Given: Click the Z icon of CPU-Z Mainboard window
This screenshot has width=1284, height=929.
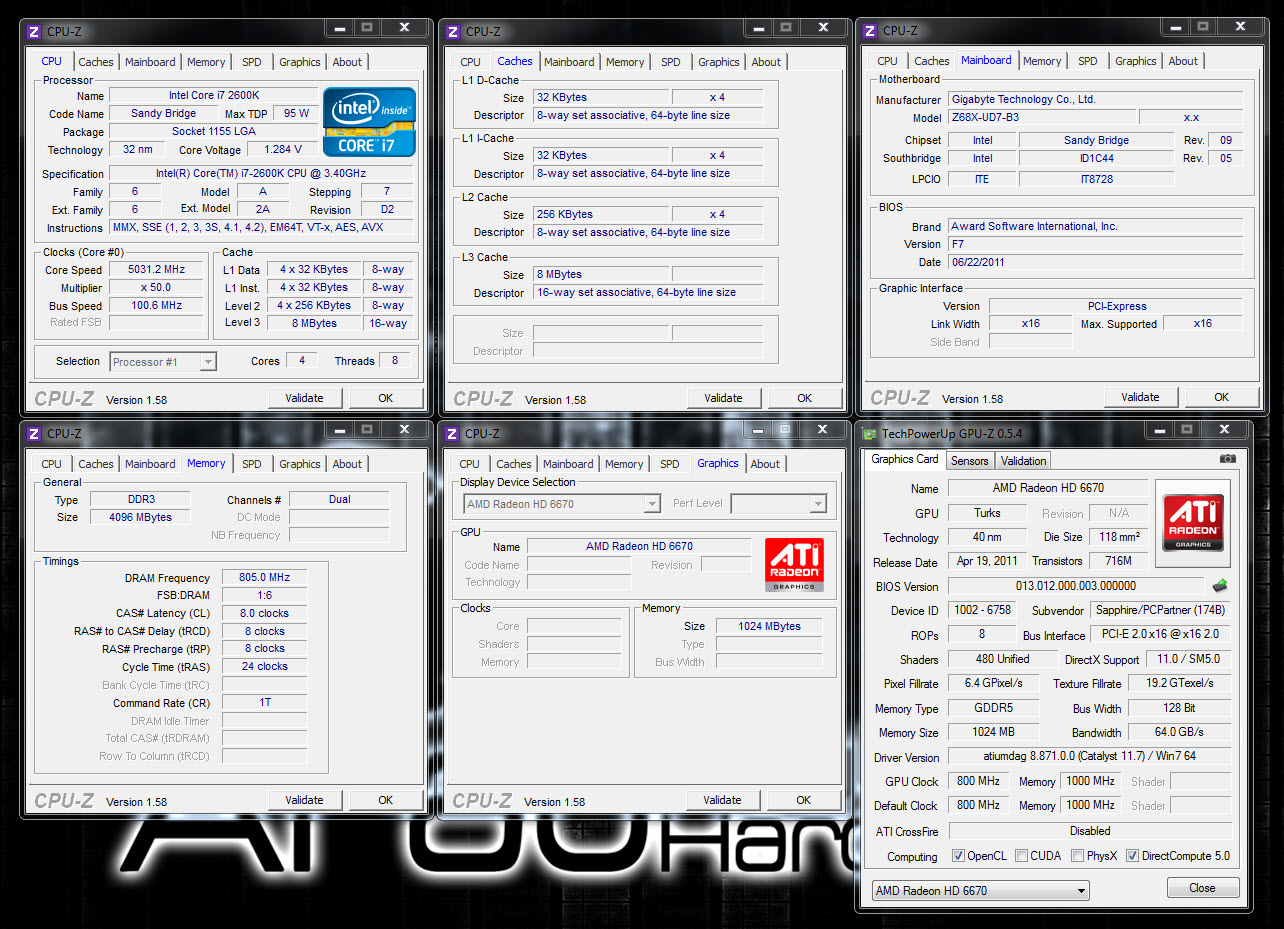Looking at the screenshot, I should 870,31.
